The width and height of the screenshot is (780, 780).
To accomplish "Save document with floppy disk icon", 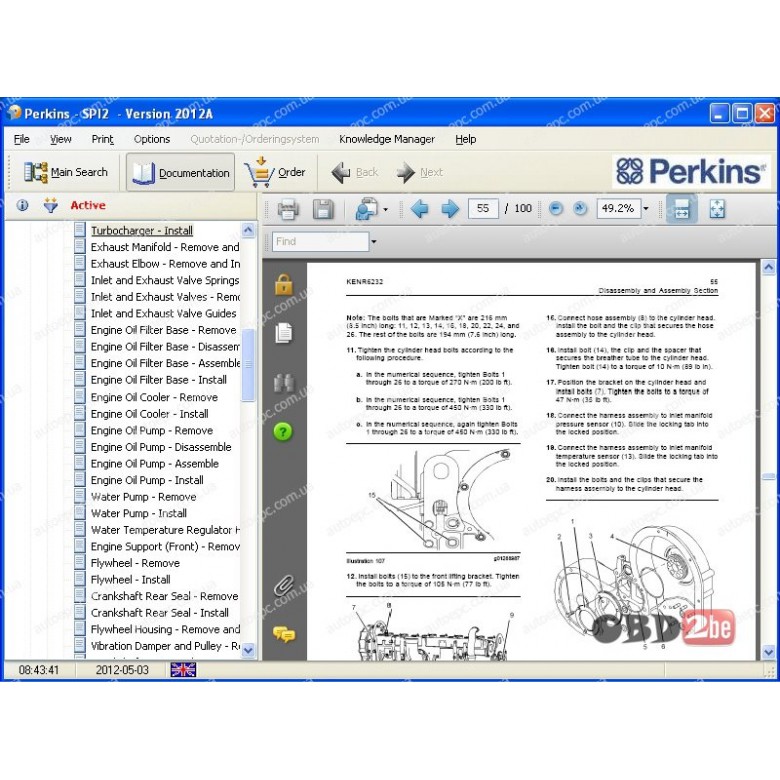I will click(323, 208).
